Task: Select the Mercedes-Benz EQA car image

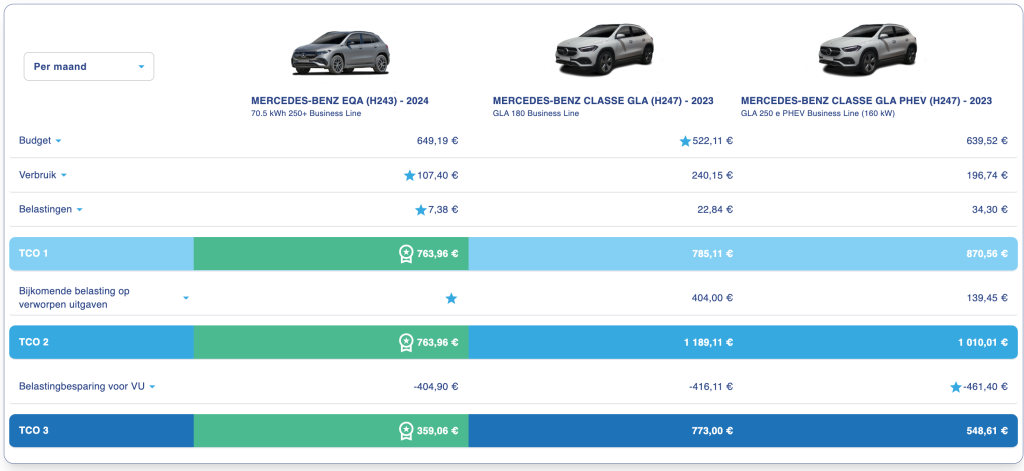Action: [339, 52]
